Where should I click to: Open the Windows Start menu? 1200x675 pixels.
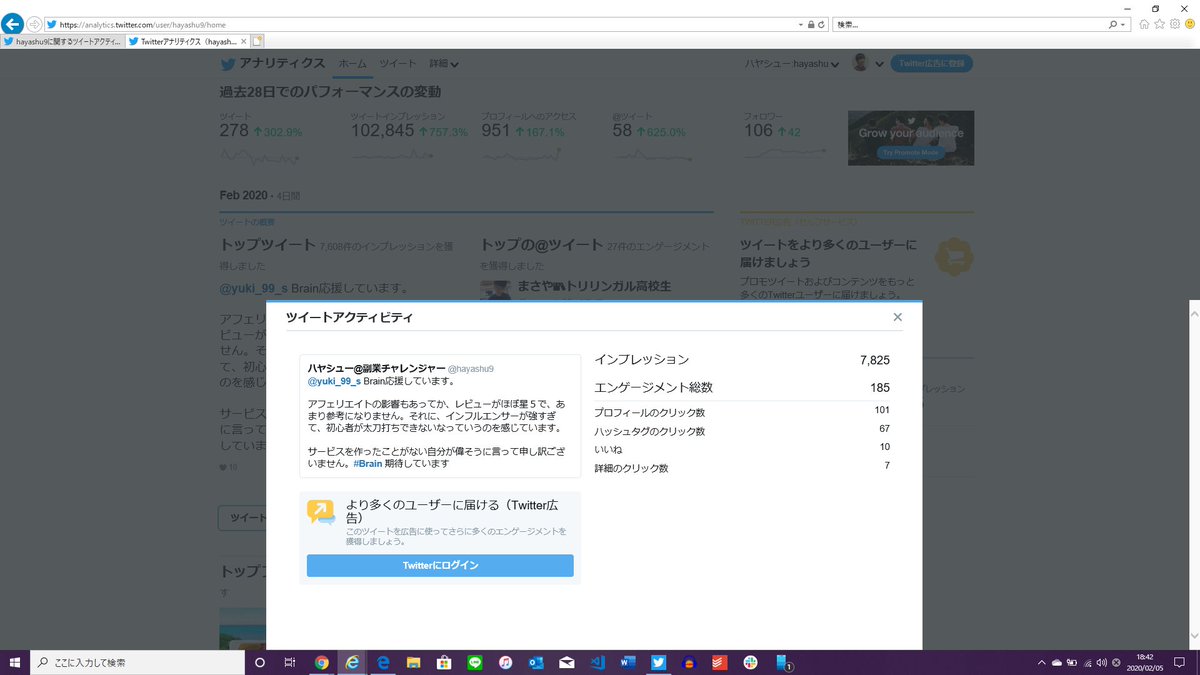15,662
